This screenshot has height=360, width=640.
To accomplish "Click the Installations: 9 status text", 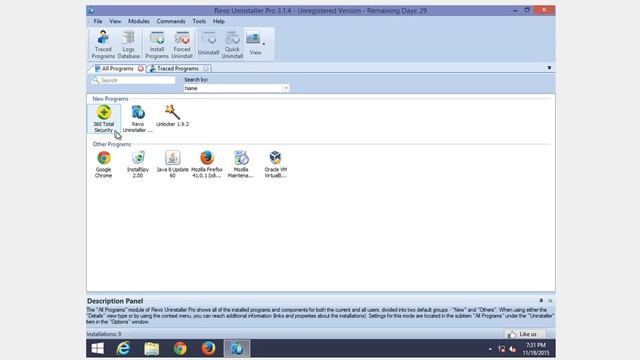I will [104, 334].
